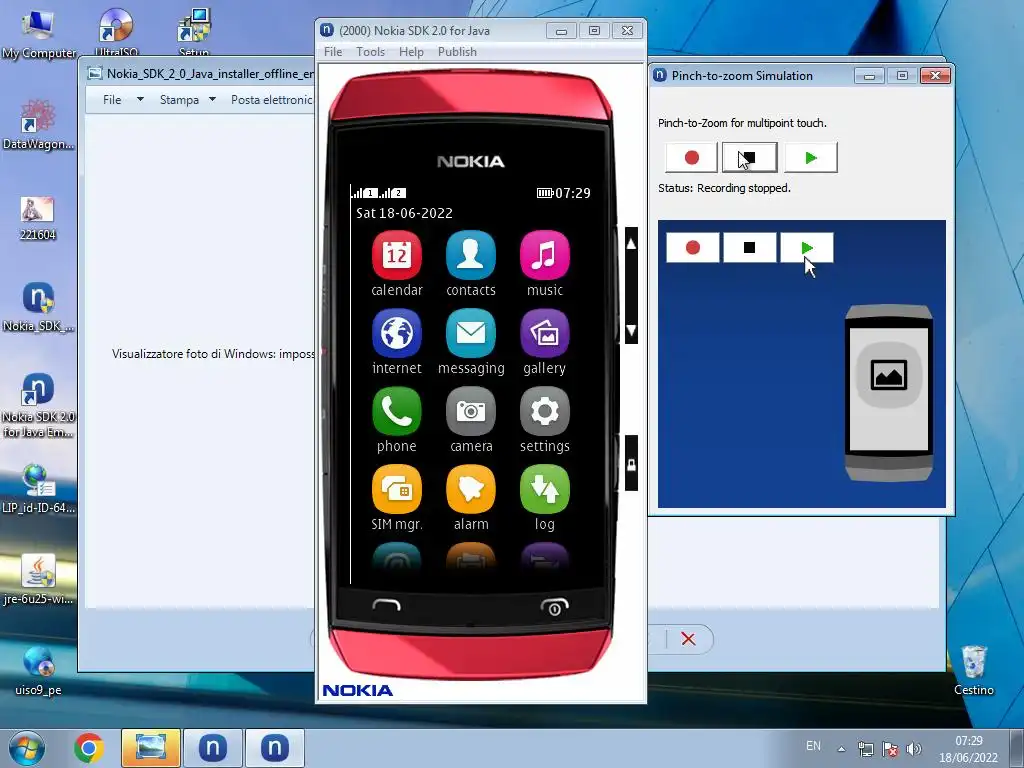The image size is (1024, 768).
Task: Click the lock key beside the emulator
Action: [x=631, y=463]
